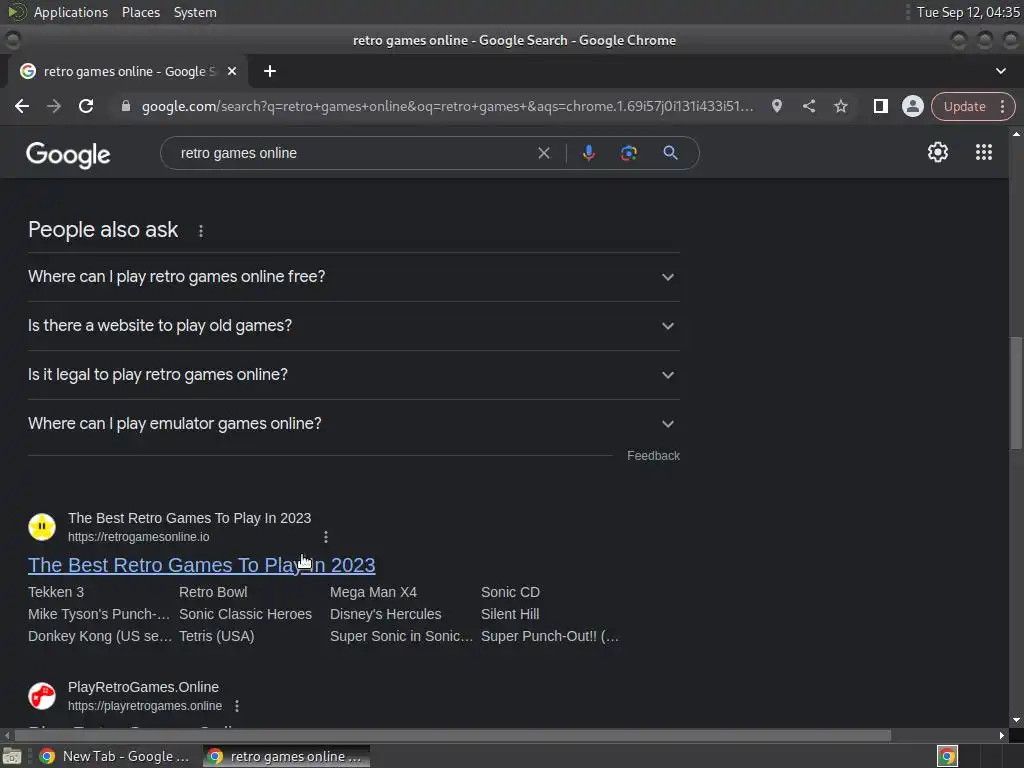Open the Mike Tyson's Punch-… sitelink

[x=99, y=615]
